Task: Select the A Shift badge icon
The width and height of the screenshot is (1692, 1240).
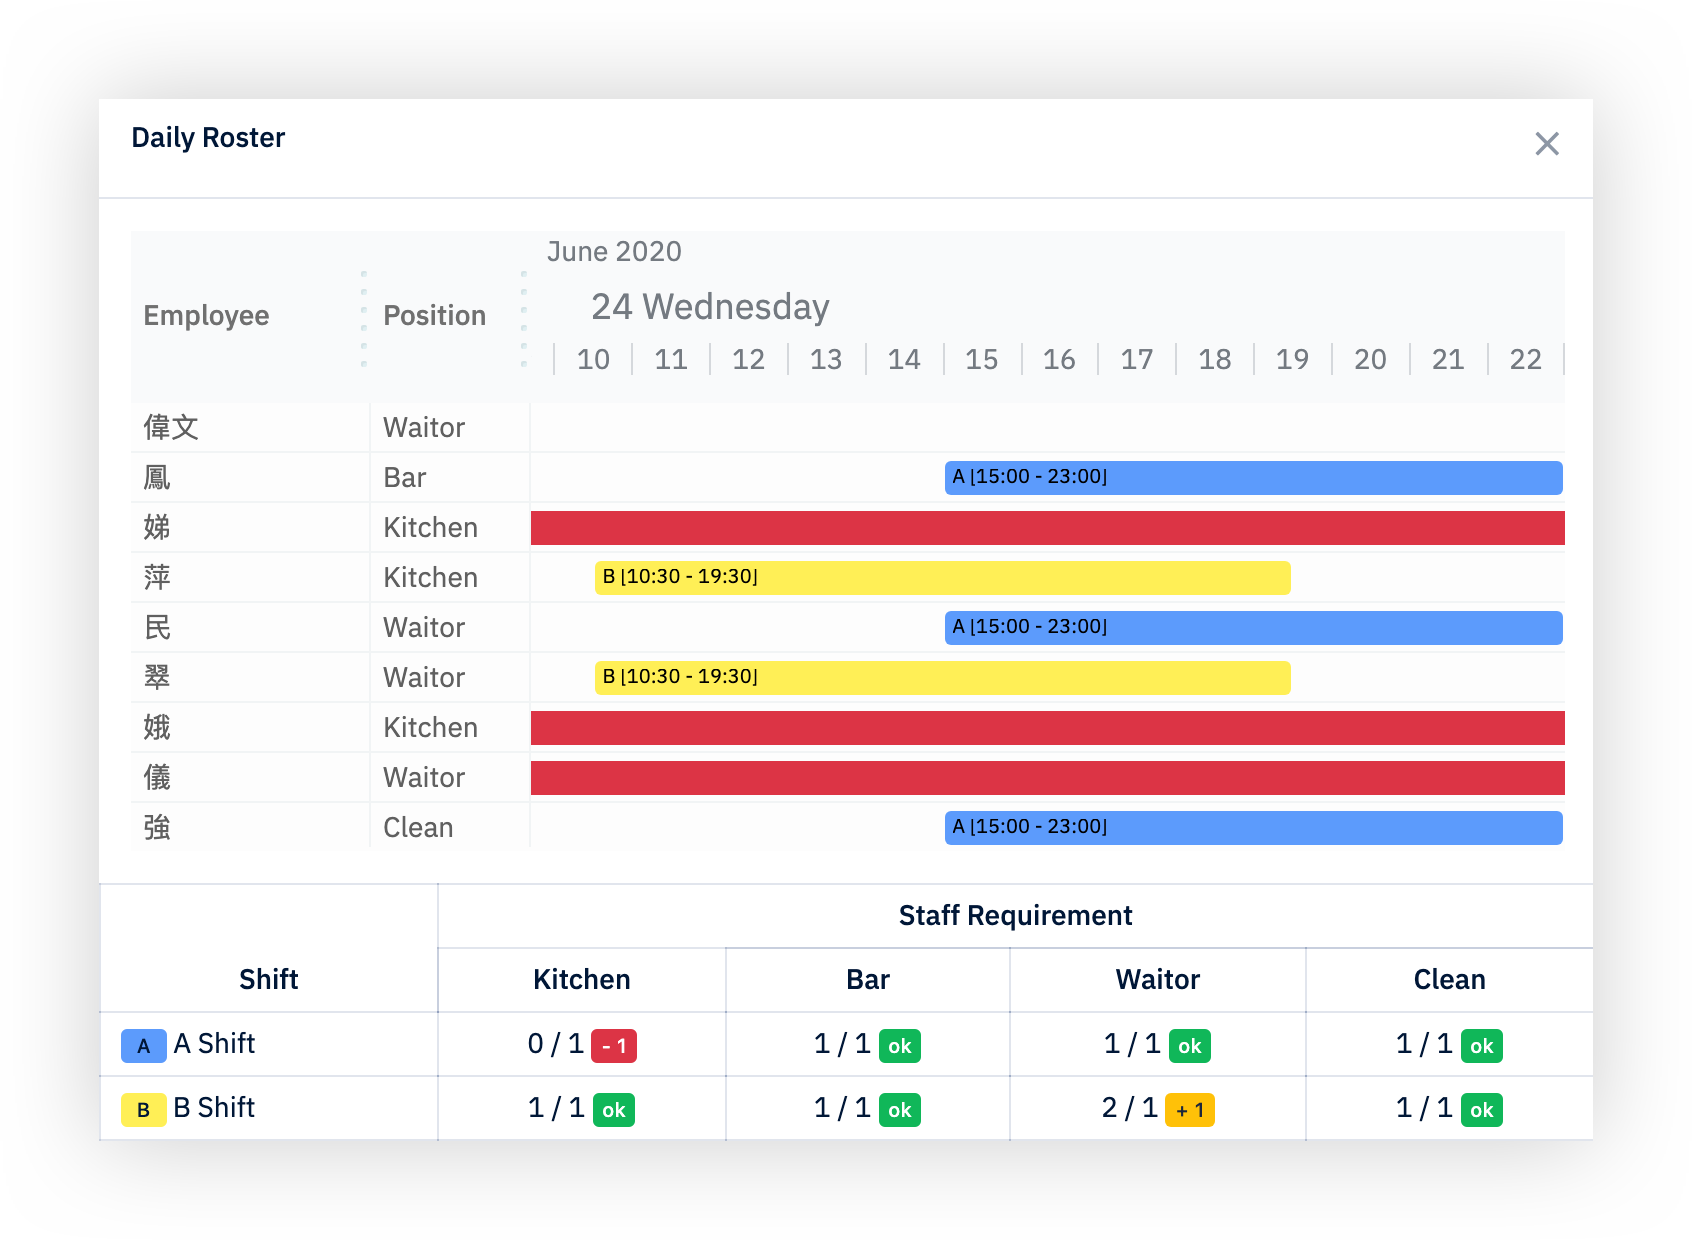Action: point(143,1045)
